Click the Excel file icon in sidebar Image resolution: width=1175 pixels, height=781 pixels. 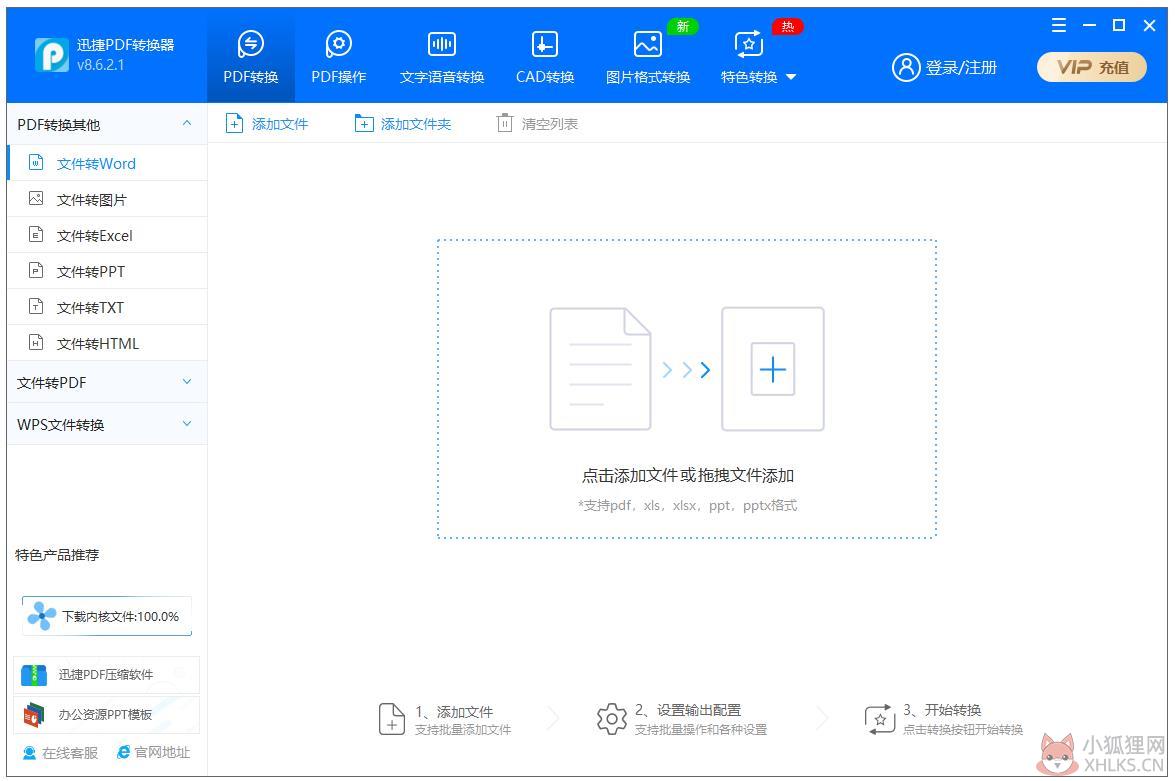(36, 234)
